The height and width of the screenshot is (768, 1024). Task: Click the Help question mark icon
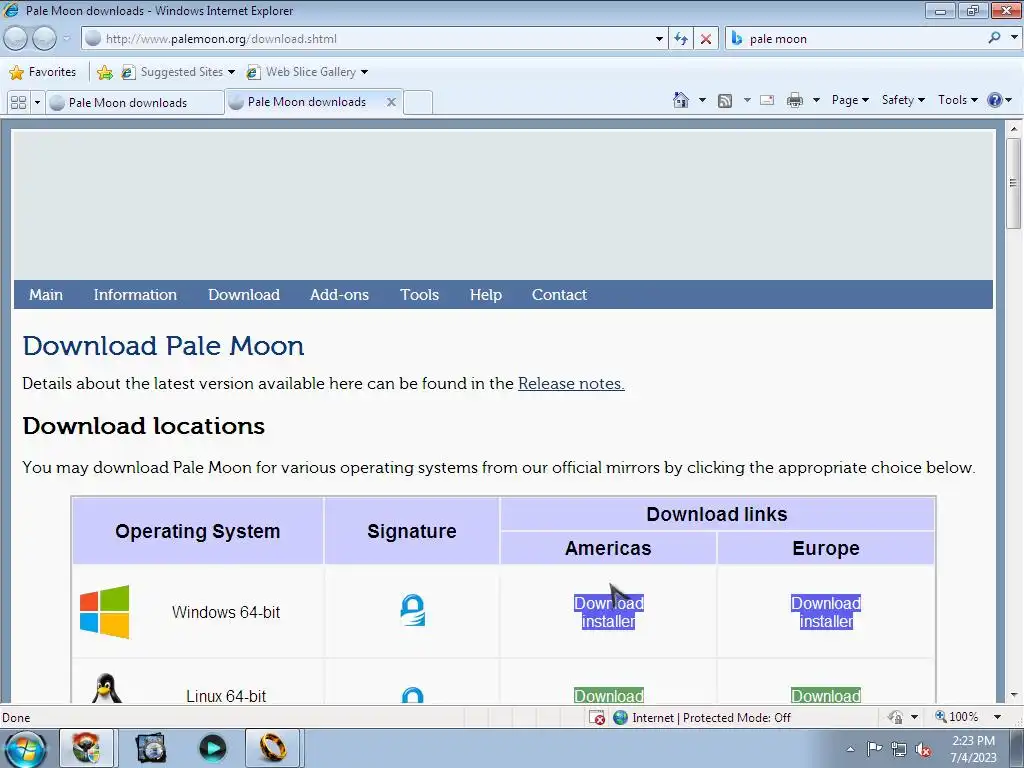click(x=995, y=100)
